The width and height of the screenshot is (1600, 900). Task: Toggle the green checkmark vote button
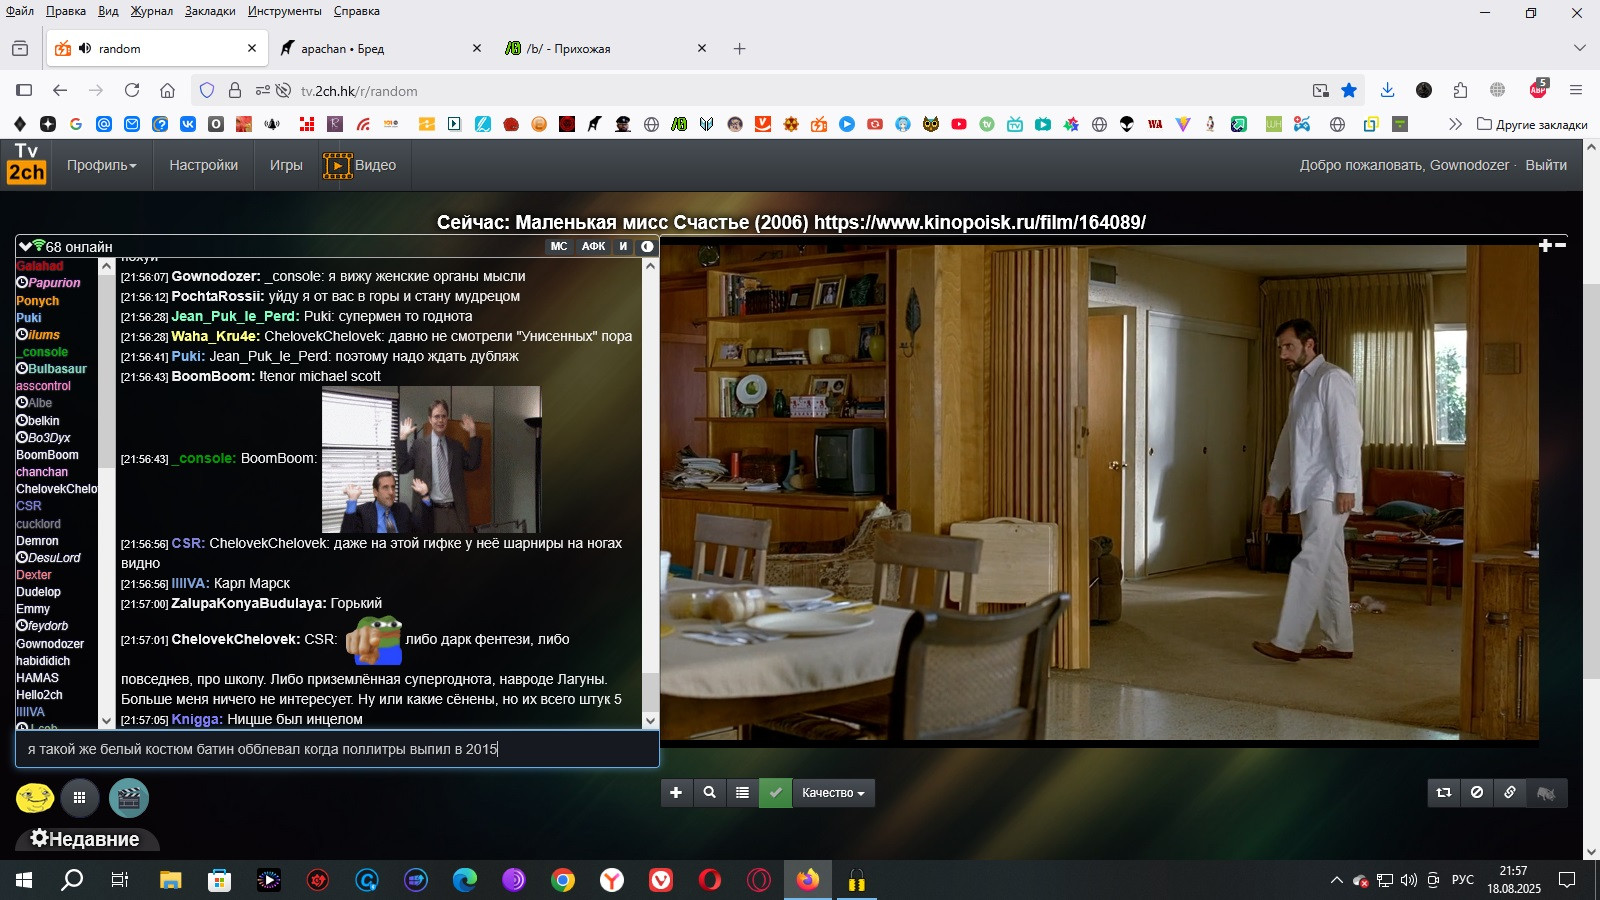pyautogui.click(x=775, y=792)
